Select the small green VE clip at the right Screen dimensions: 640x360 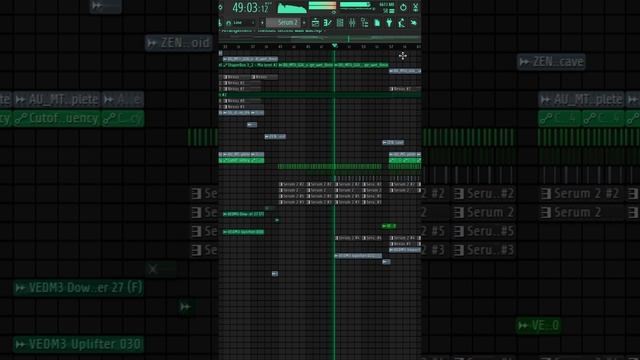[x=389, y=226]
